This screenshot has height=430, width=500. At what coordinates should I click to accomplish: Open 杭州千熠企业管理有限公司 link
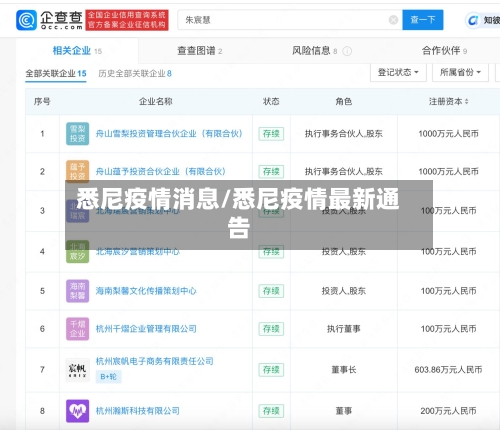pos(146,329)
